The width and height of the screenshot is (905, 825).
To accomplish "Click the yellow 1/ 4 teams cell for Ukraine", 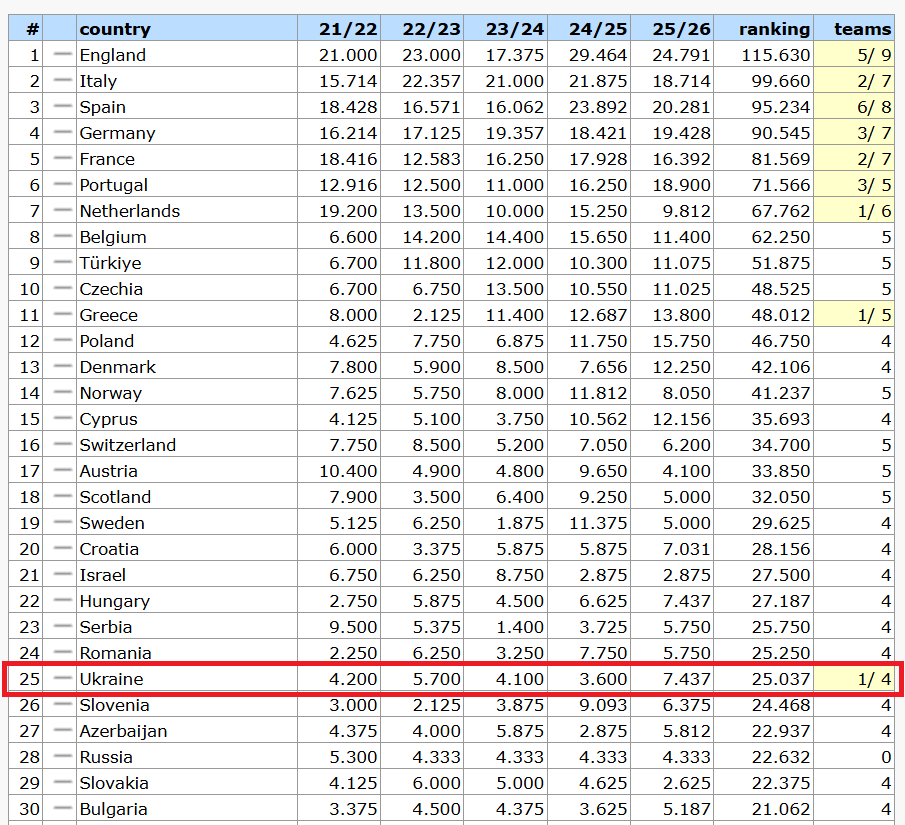I will tap(854, 679).
